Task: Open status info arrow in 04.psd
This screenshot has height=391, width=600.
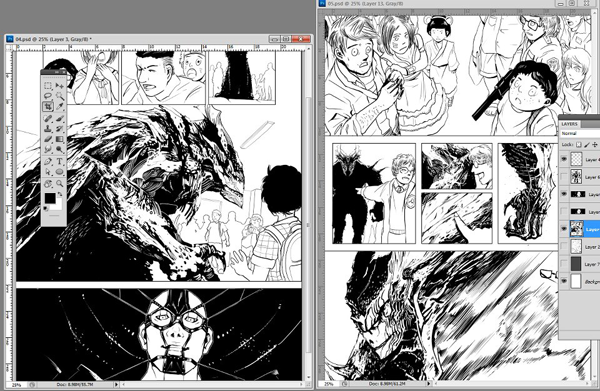Action: tap(116, 384)
